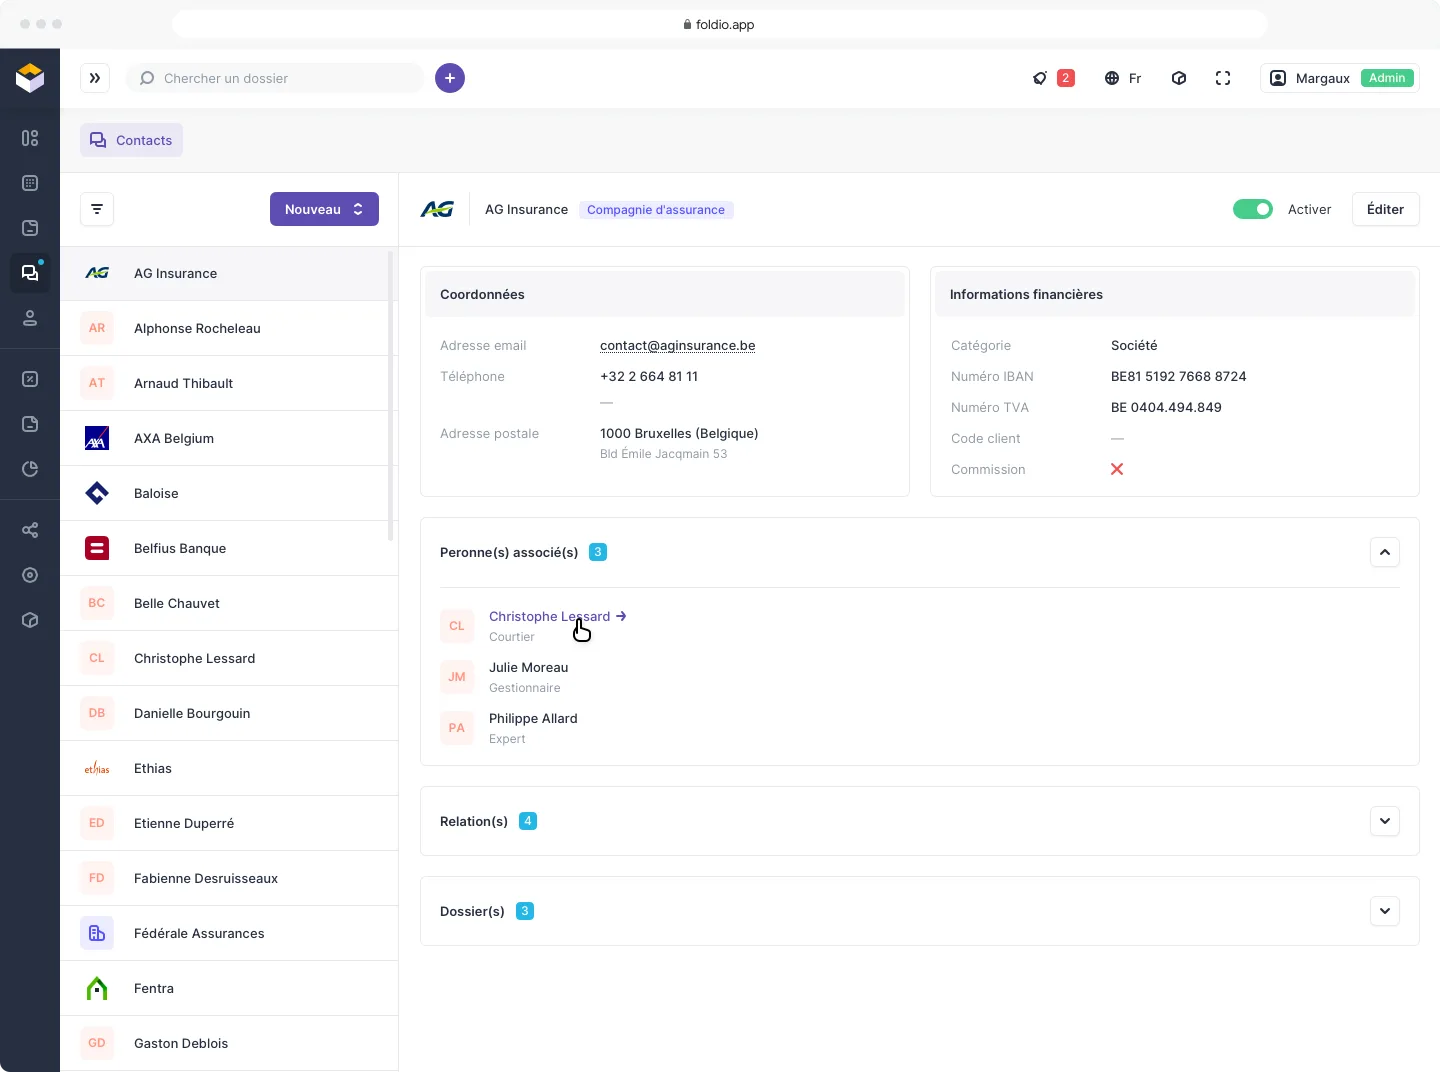Expand sidebar with double chevron button
The height and width of the screenshot is (1072, 1440).
pyautogui.click(x=95, y=78)
